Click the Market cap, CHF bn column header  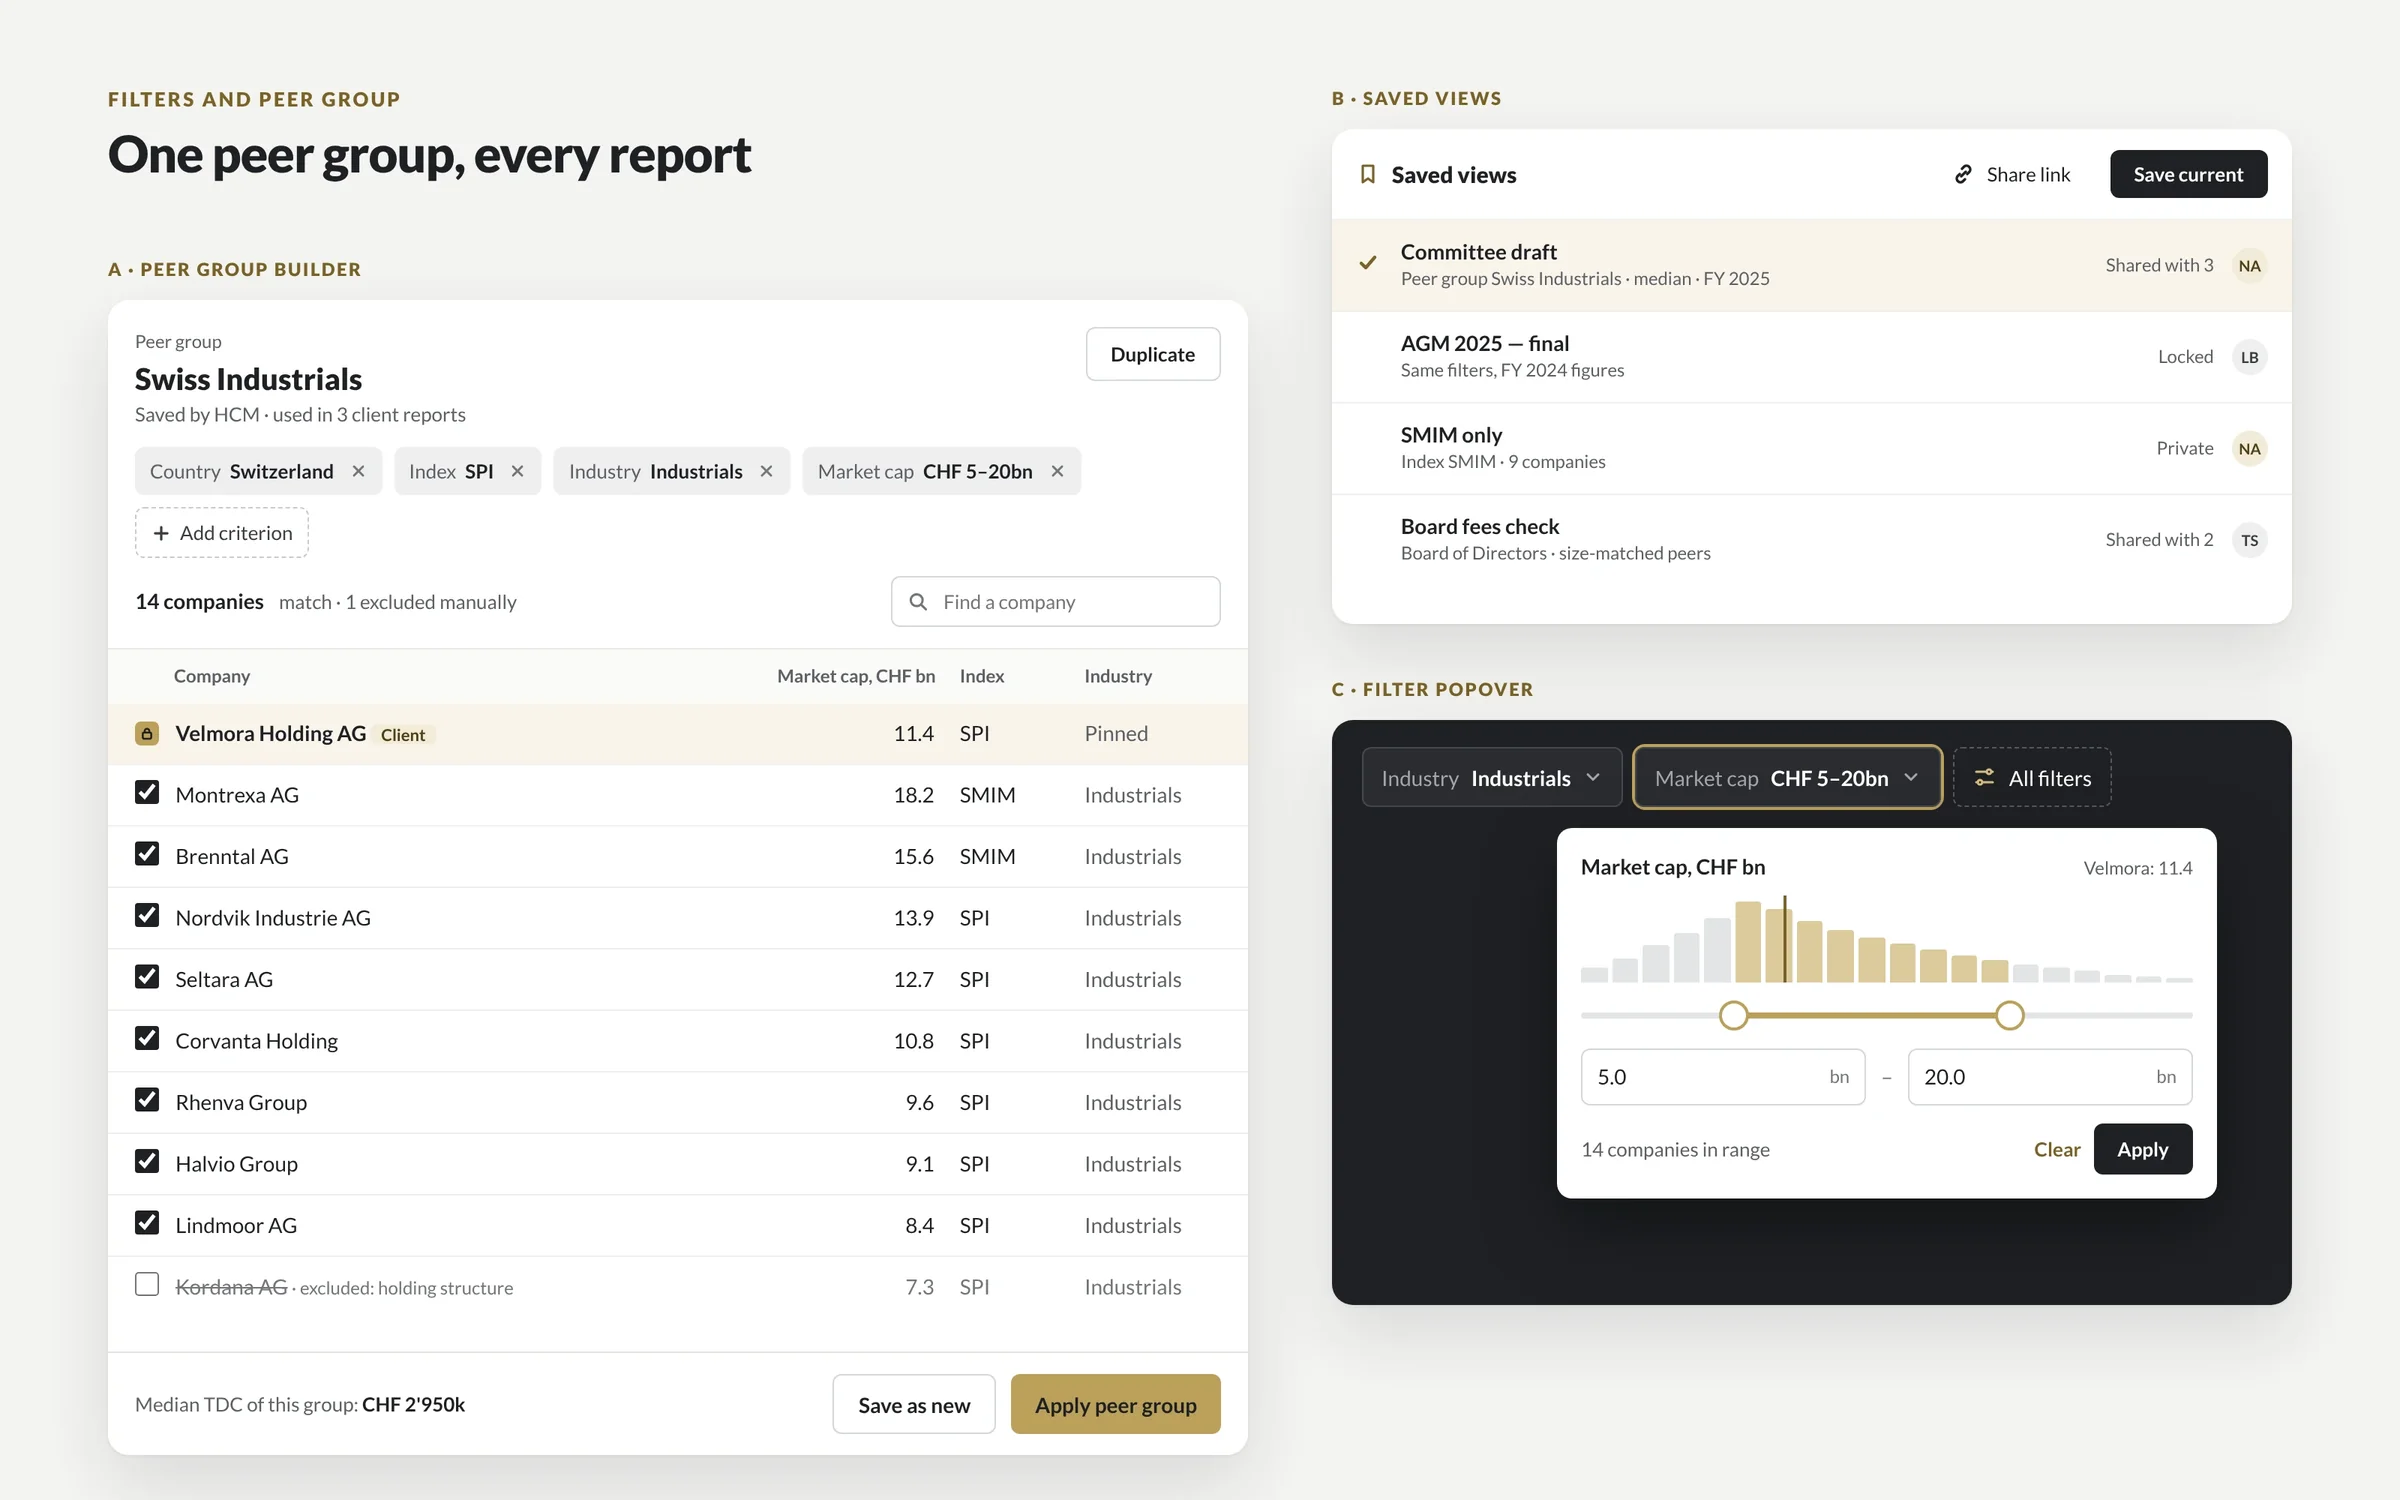[x=856, y=676]
